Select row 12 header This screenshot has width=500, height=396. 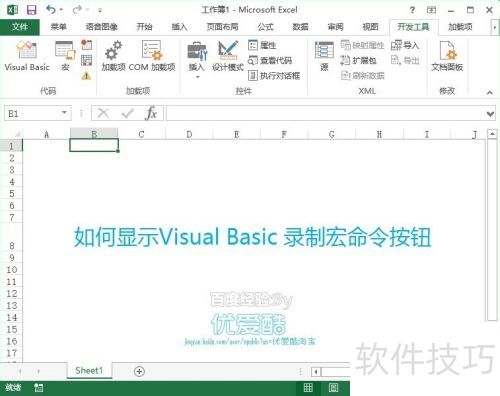pos(12,293)
